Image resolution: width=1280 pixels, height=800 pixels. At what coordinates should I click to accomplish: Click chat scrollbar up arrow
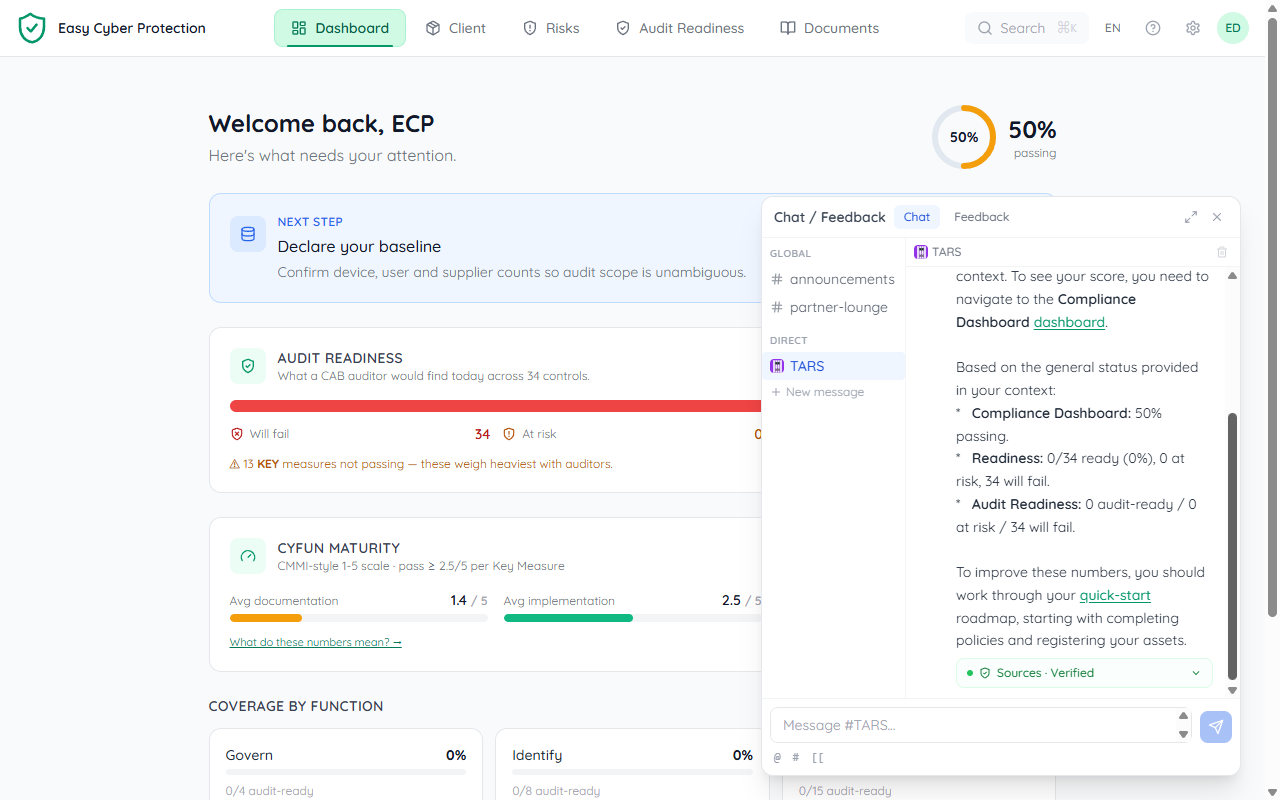(1232, 275)
